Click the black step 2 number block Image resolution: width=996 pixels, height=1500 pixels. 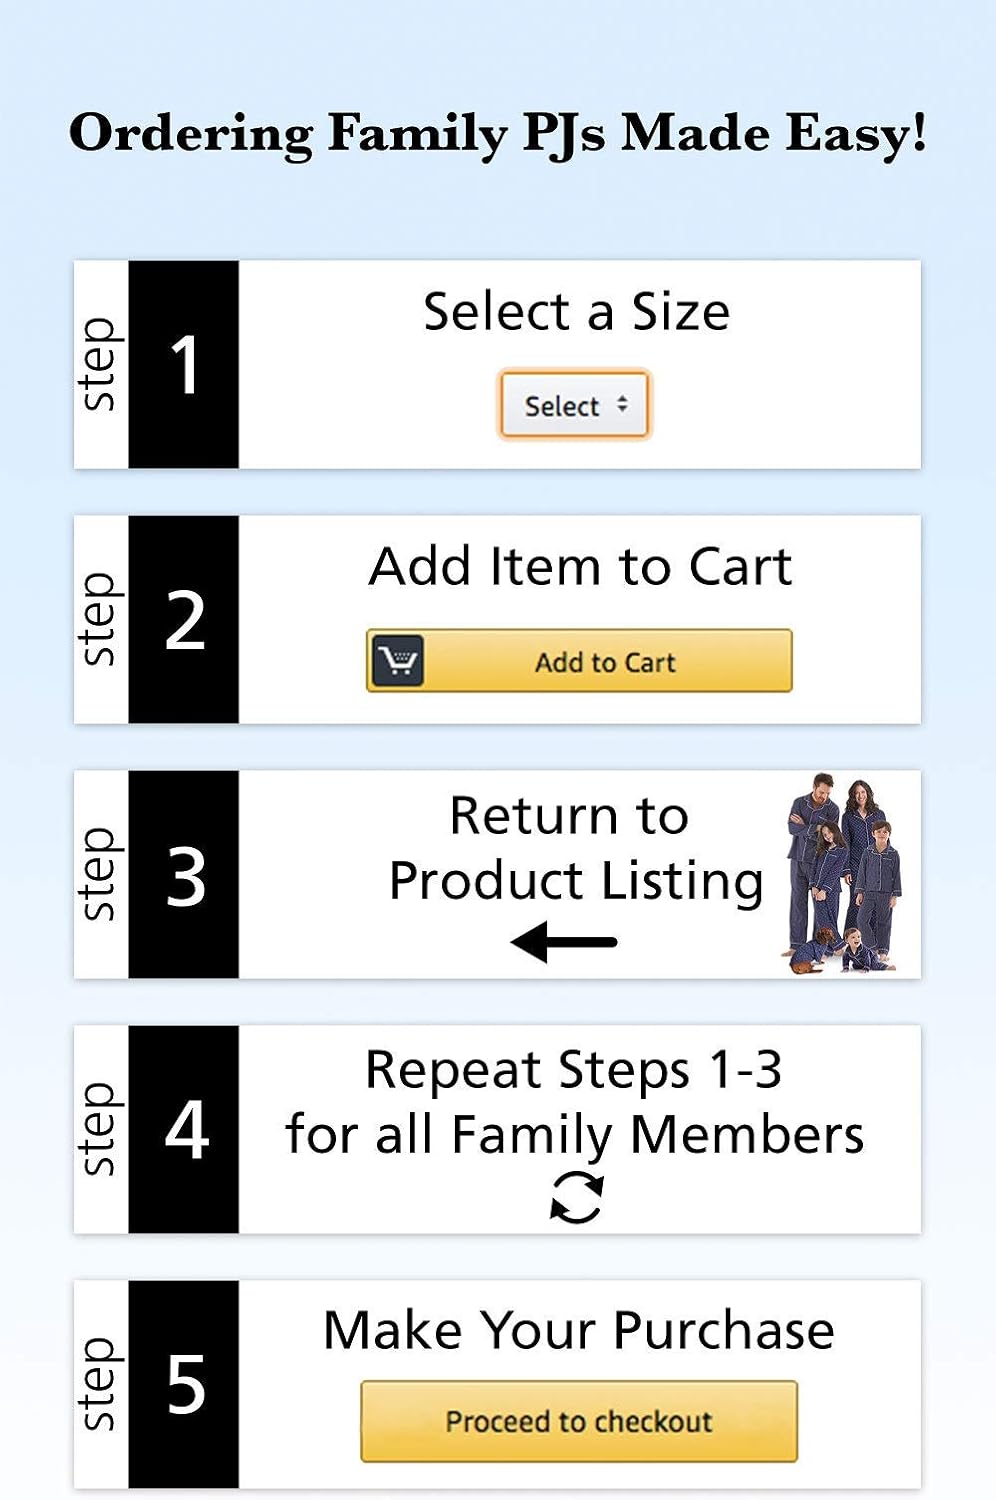click(184, 620)
